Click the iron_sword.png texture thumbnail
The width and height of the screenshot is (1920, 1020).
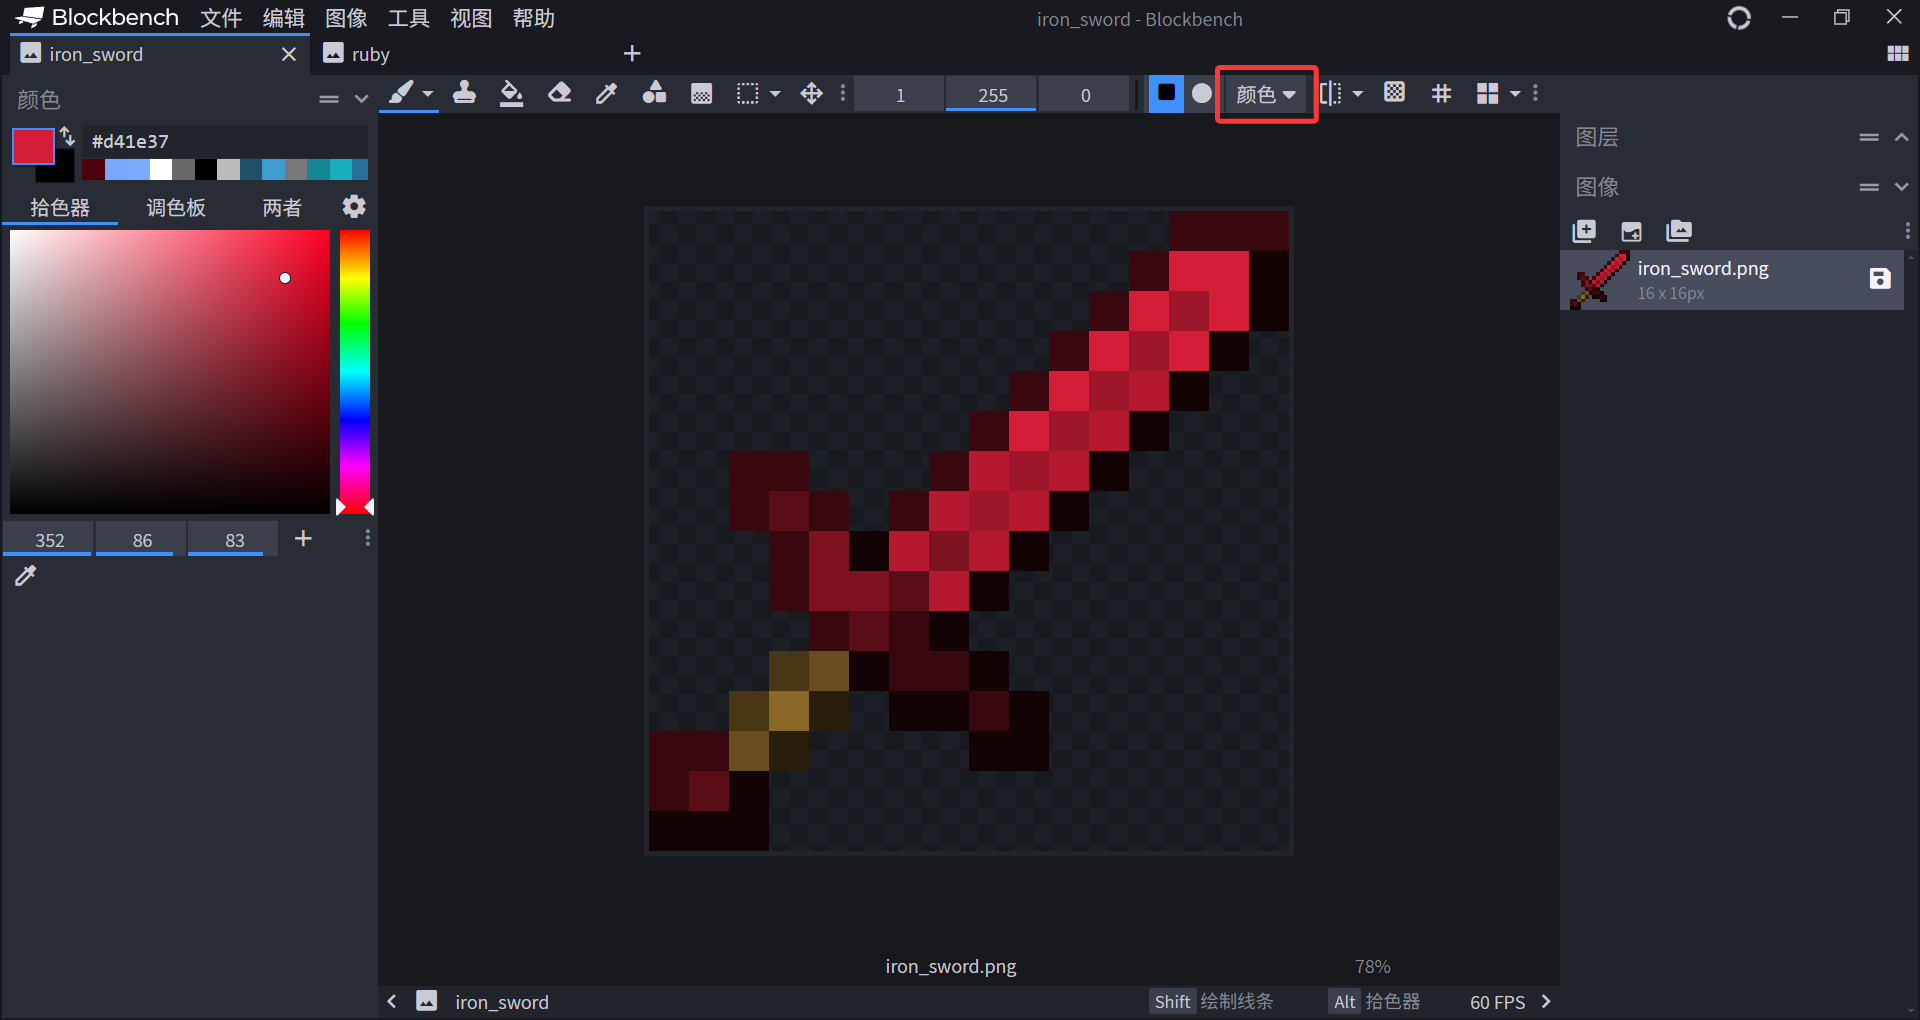(x=1597, y=279)
